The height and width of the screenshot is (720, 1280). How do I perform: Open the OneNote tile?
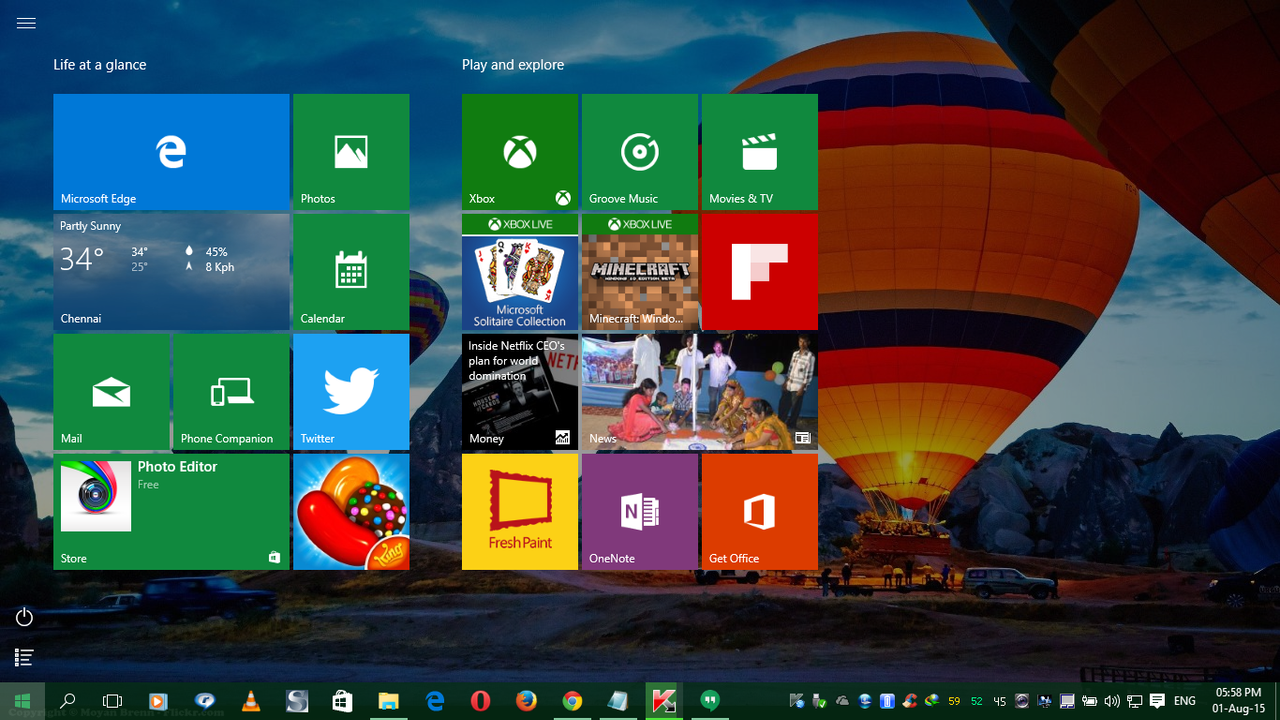coord(640,512)
